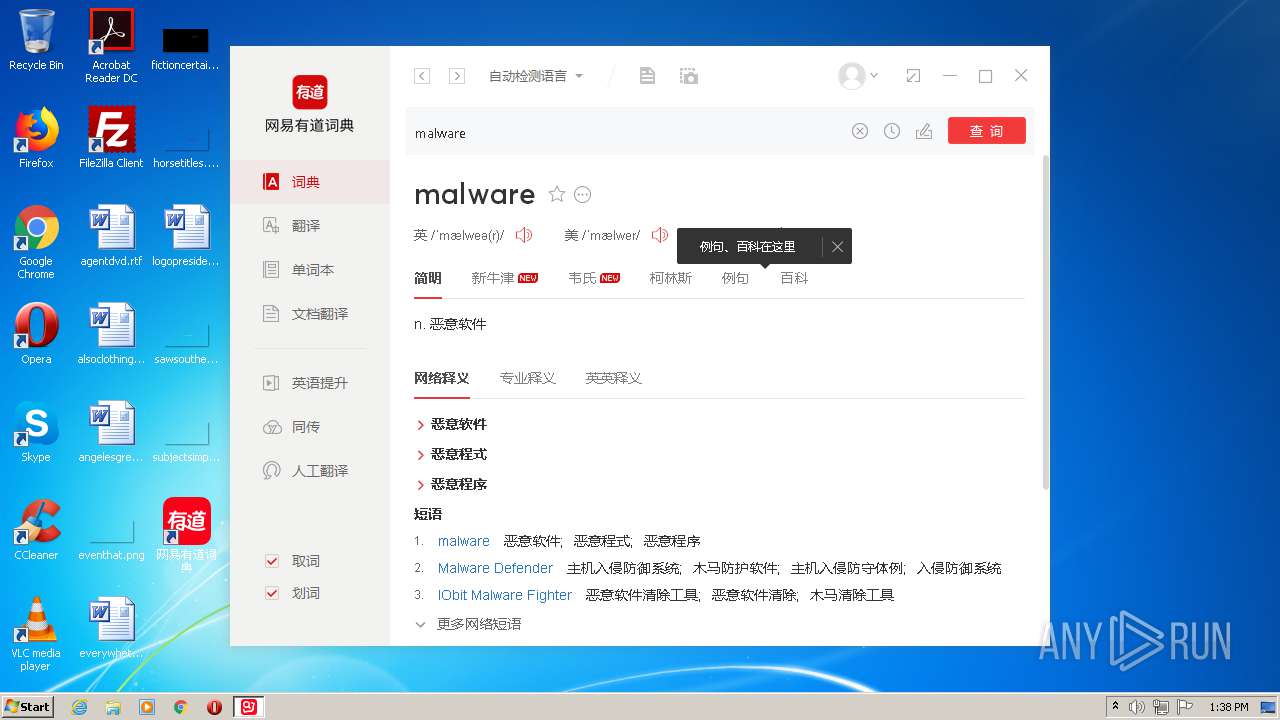Open the malware phrase link

click(x=464, y=541)
